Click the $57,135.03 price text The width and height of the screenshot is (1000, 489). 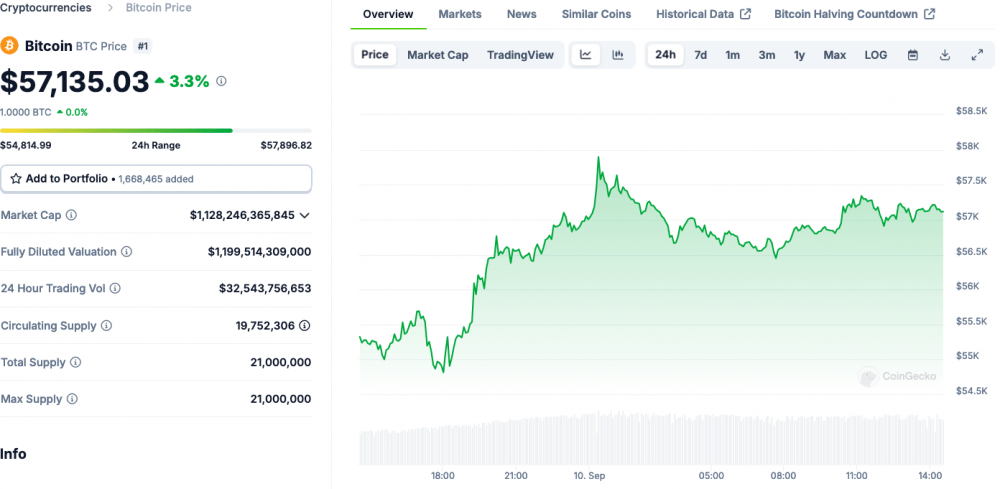tap(75, 82)
